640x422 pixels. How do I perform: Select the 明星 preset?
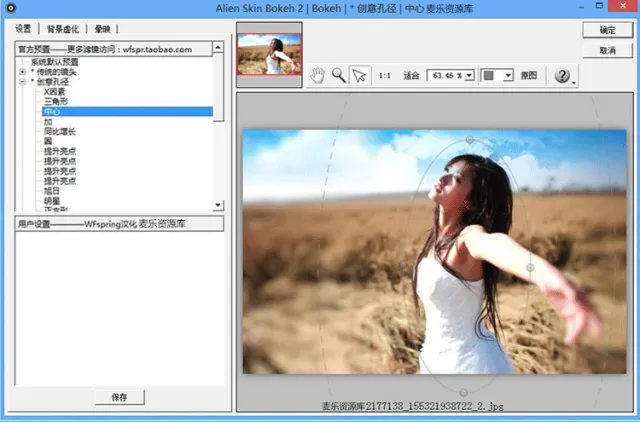(x=52, y=201)
